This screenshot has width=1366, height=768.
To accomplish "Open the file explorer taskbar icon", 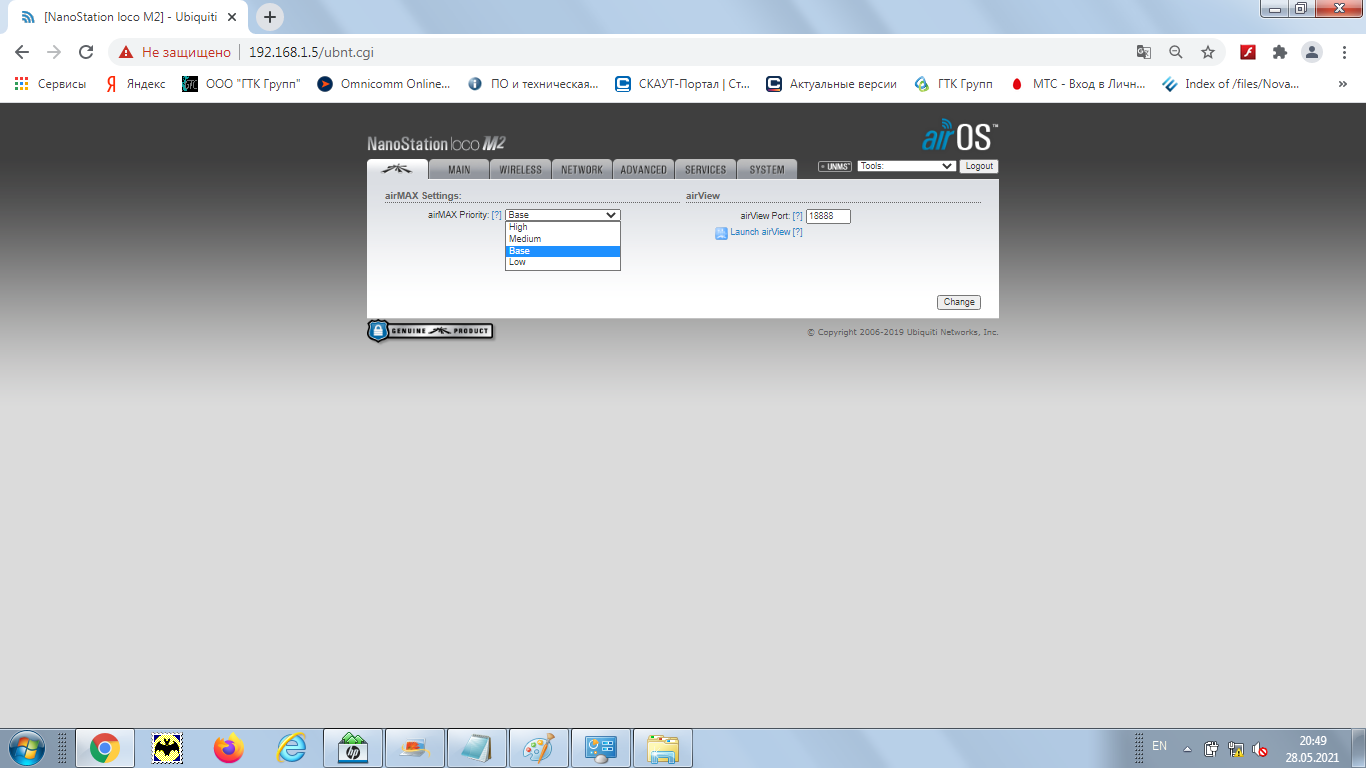I will (663, 748).
